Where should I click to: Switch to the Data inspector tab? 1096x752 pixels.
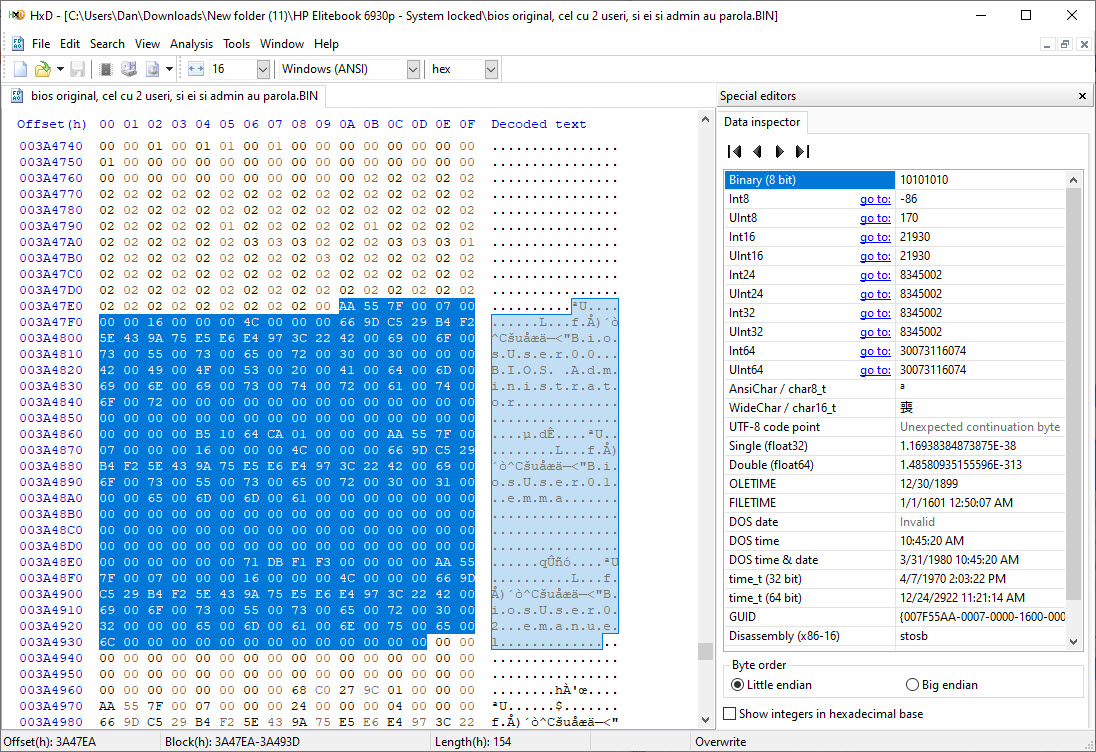762,122
